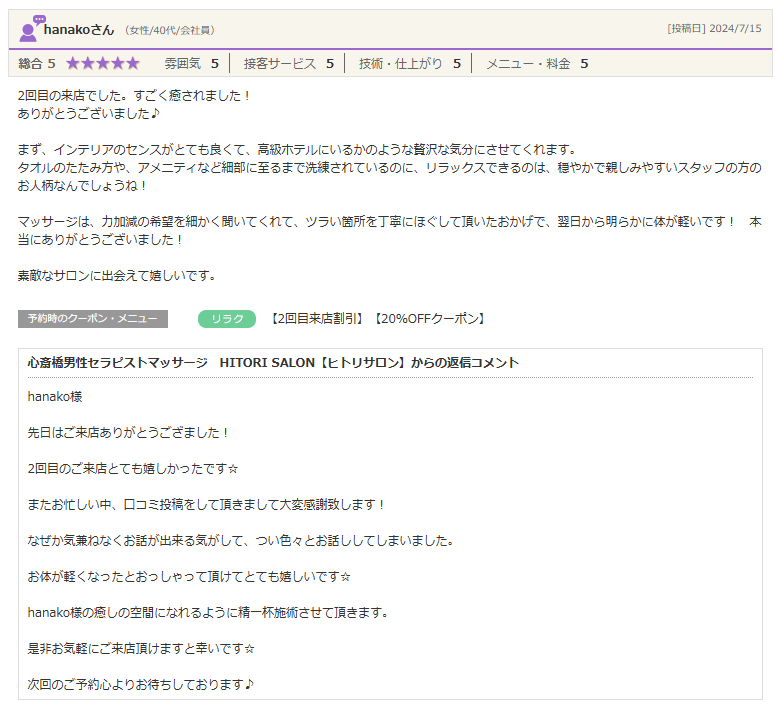Click the 雰囲気 5 rating
The image size is (775, 707).
click(x=192, y=64)
